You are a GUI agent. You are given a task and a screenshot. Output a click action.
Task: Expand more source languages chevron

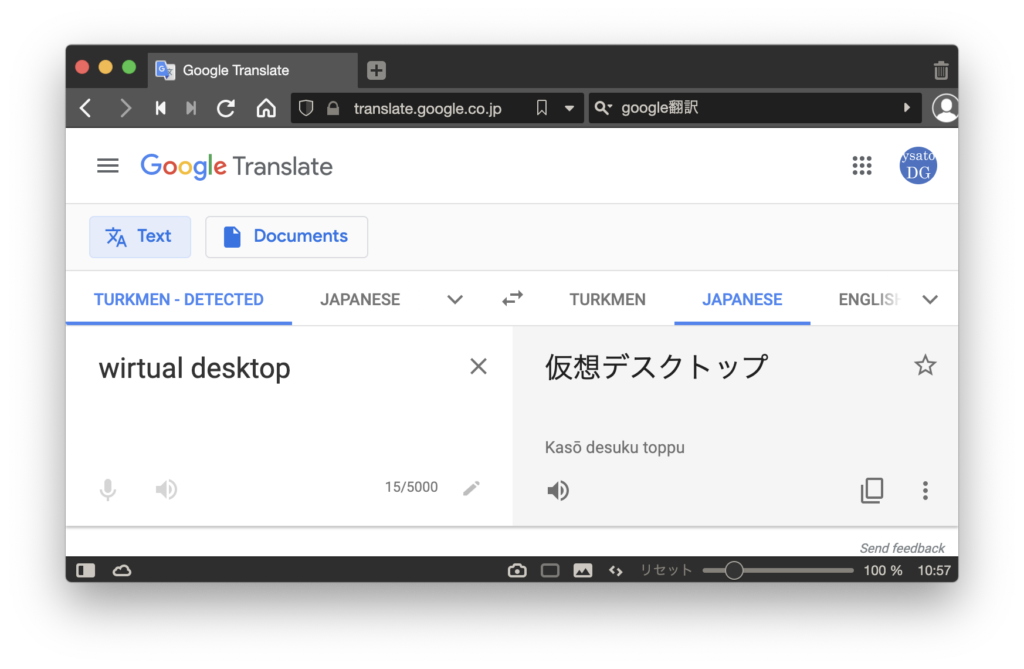coord(455,299)
